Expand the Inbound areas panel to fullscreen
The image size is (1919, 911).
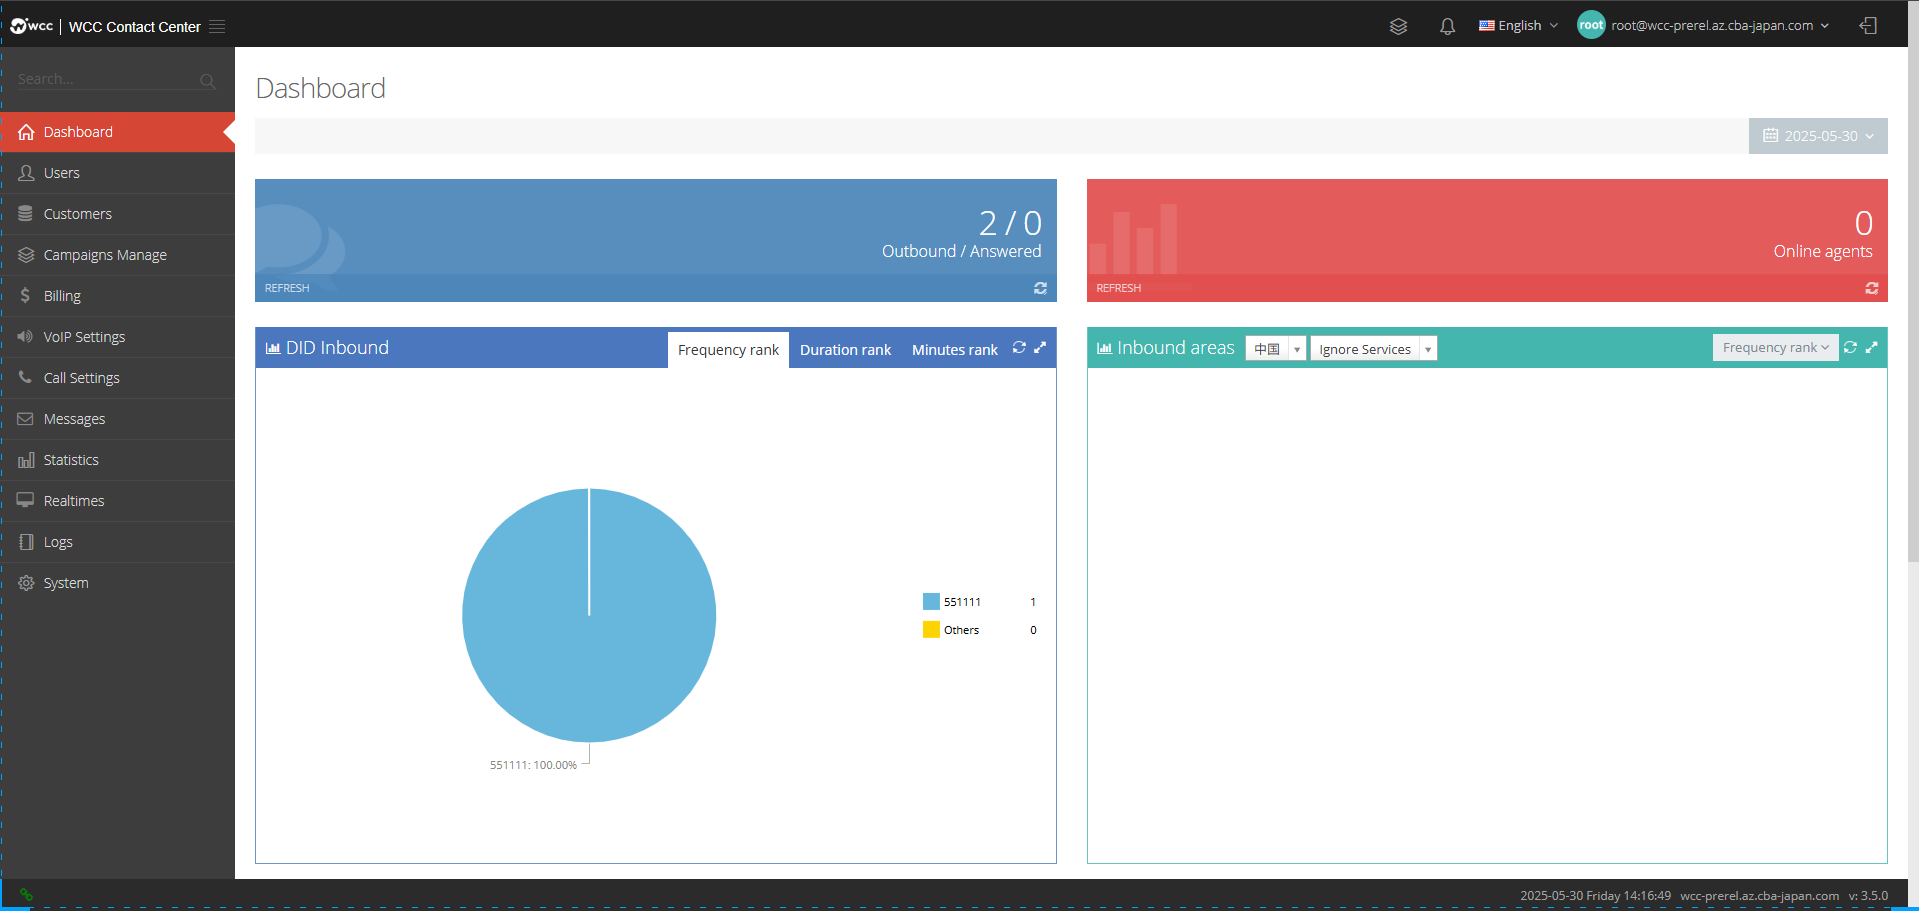tap(1872, 348)
